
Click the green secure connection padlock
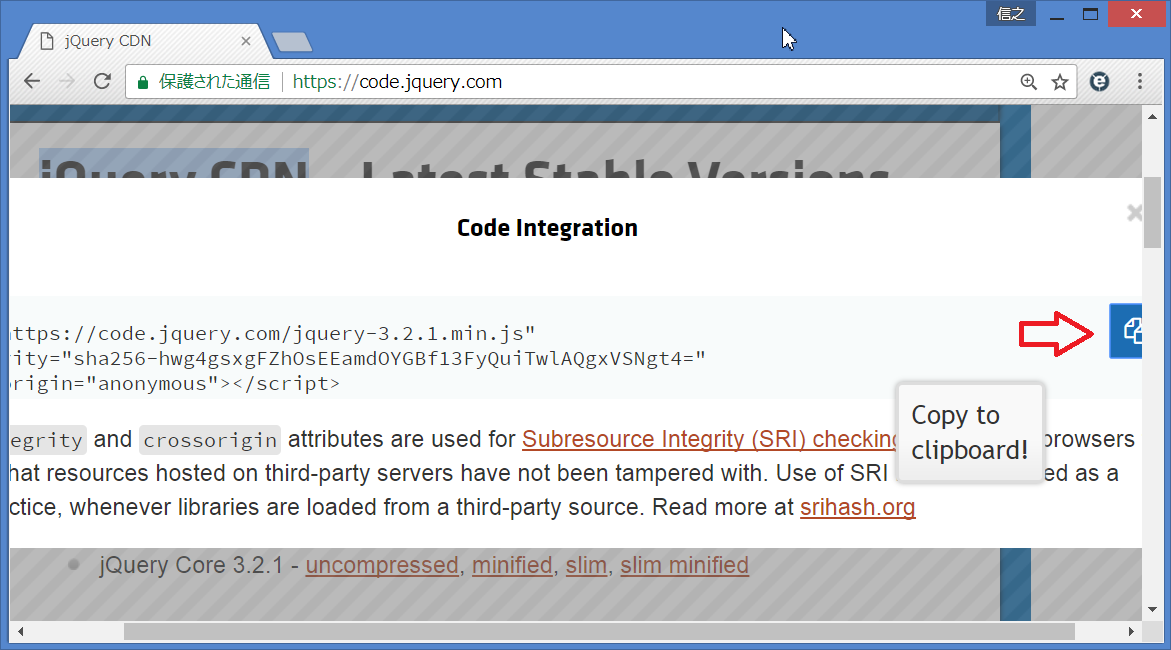143,82
